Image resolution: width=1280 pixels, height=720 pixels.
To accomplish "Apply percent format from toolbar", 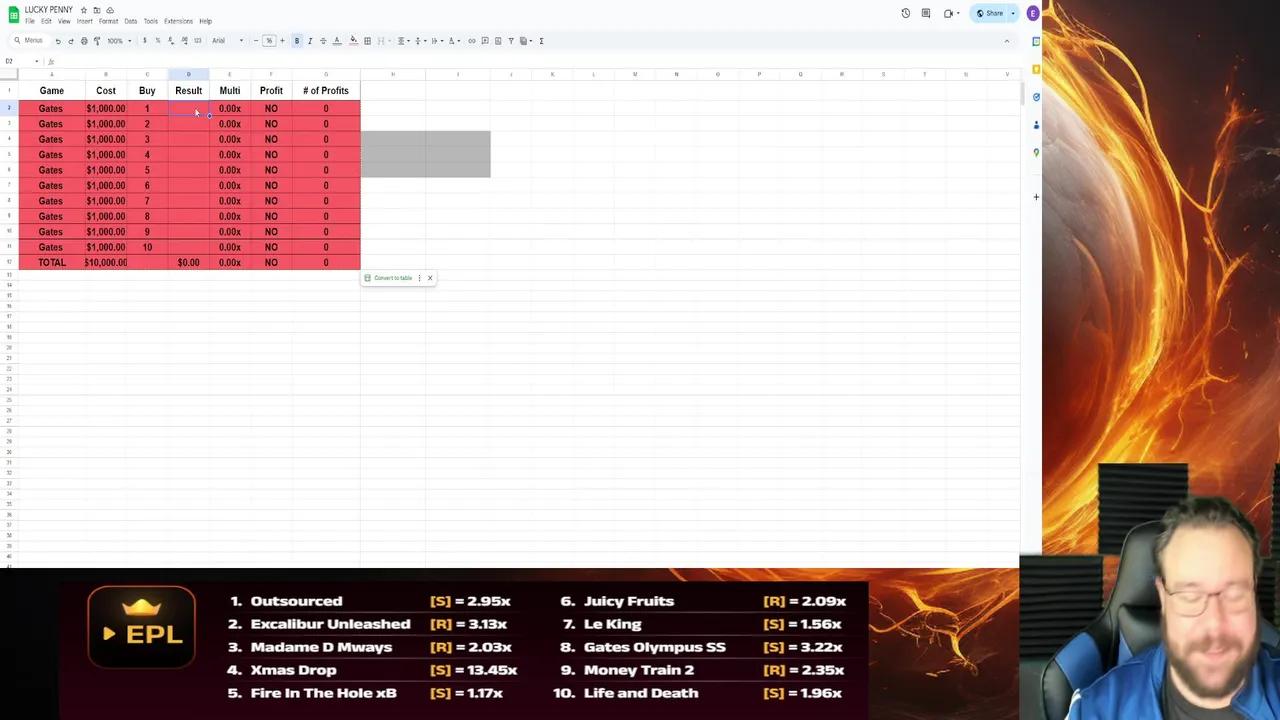I will pyautogui.click(x=157, y=41).
